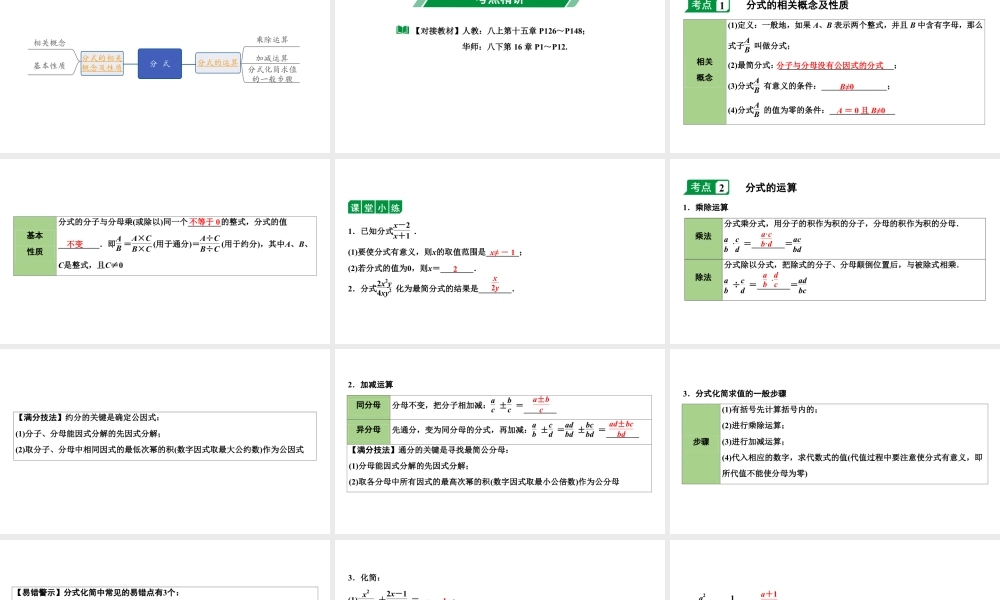Click the 考点 1 green badge
Image resolution: width=1000 pixels, height=600 pixels.
coord(708,6)
